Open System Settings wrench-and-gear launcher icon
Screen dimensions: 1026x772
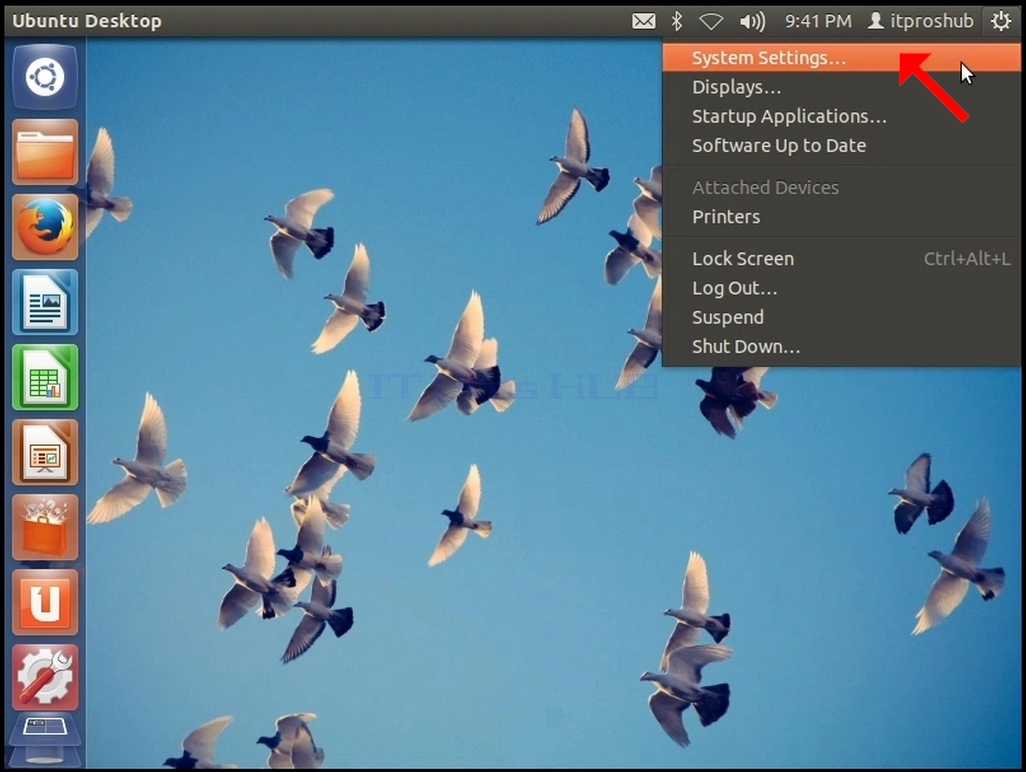(x=45, y=678)
